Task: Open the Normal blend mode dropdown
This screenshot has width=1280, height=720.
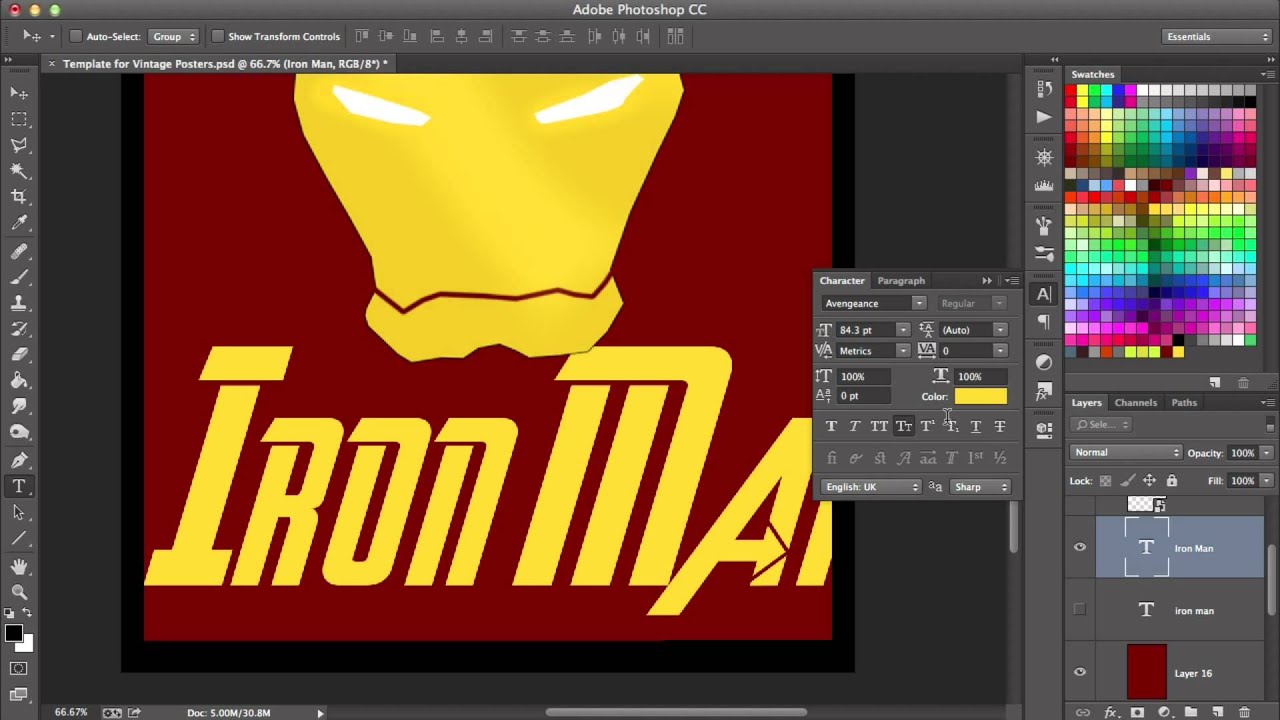Action: [1126, 453]
